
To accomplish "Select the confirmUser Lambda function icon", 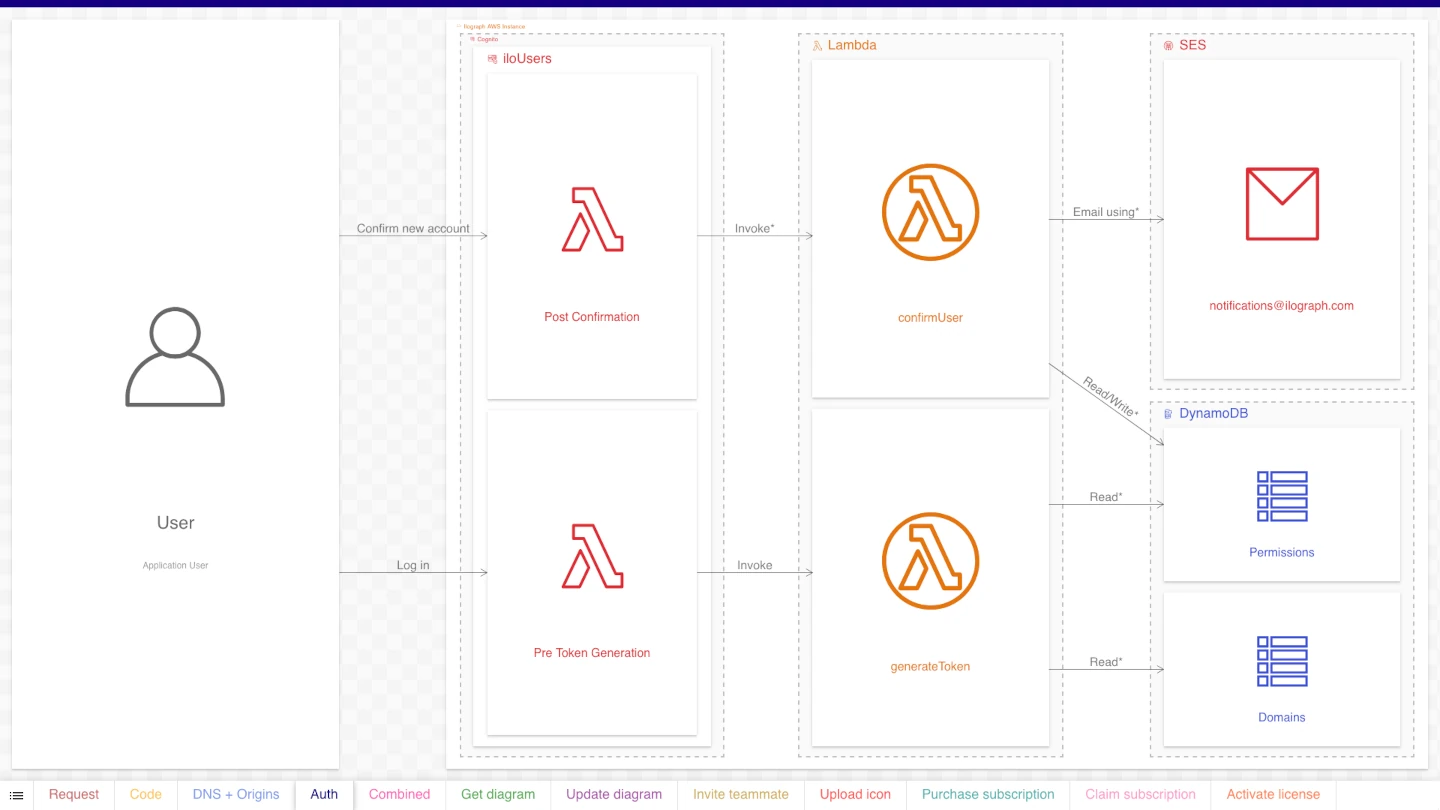I will point(930,212).
